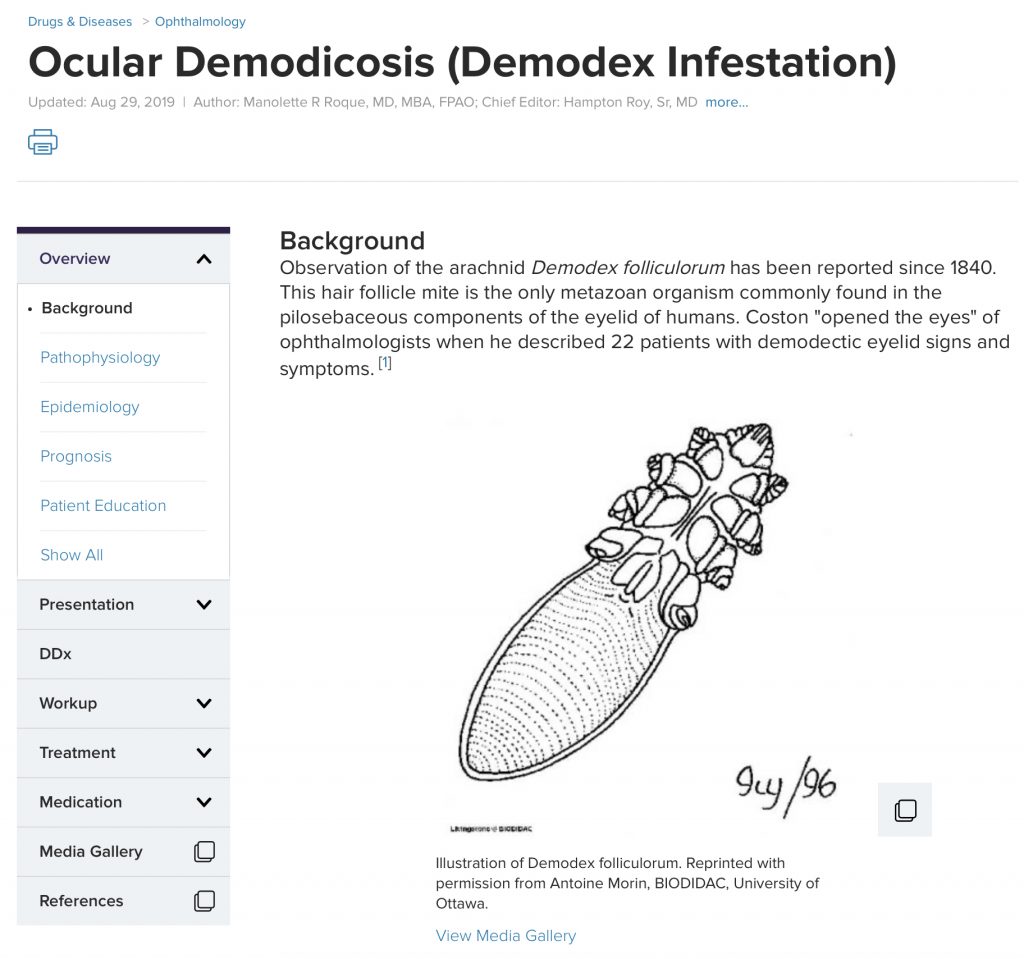Image resolution: width=1024 pixels, height=959 pixels.
Task: Click Show All in the Overview list
Action: click(71, 554)
